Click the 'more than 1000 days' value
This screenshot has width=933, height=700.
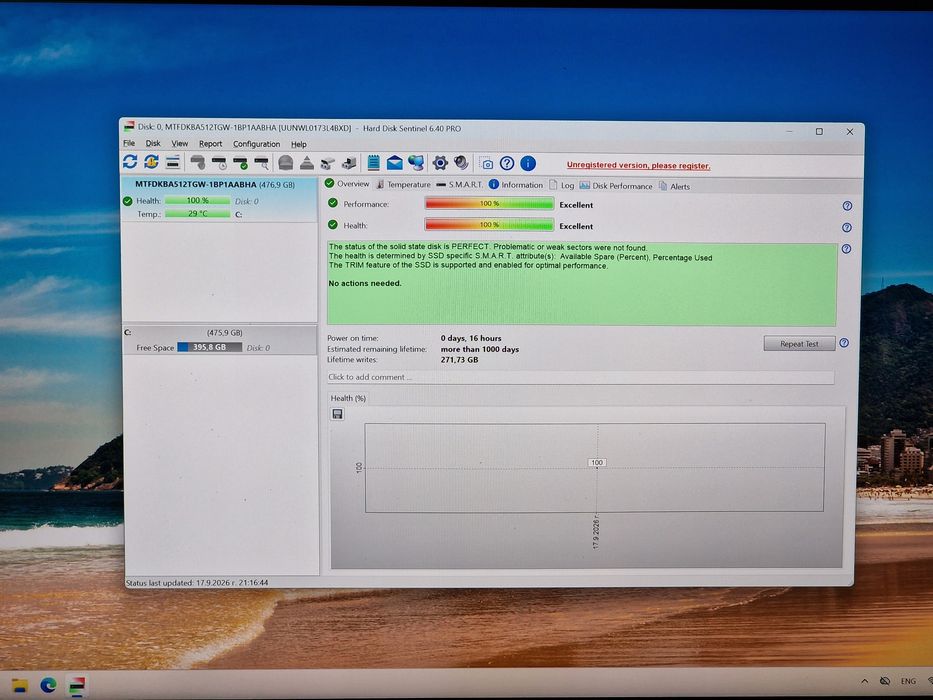480,349
